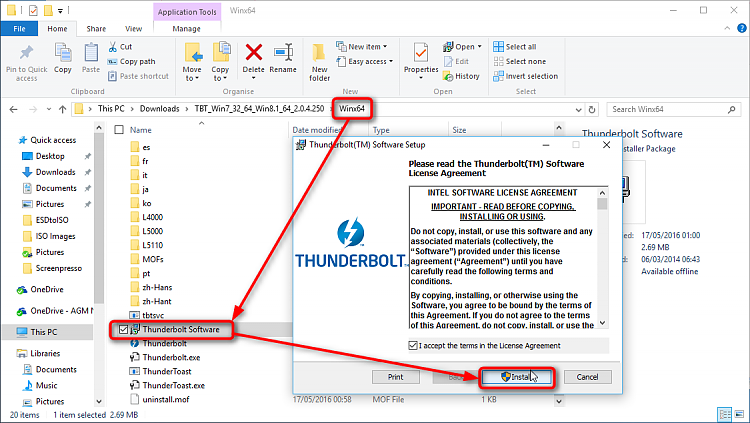The image size is (750, 423).
Task: Click the Search Winx64 field
Action: (x=673, y=110)
